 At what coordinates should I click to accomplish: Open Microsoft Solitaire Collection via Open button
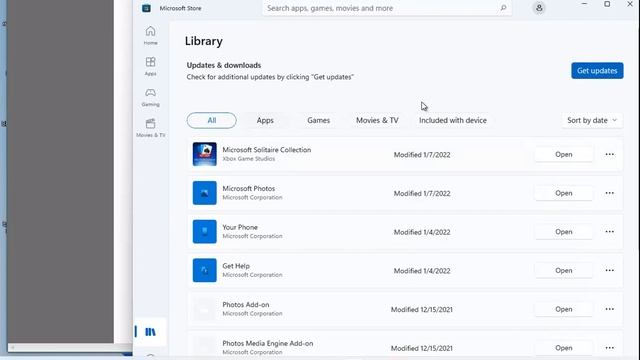pyautogui.click(x=564, y=154)
